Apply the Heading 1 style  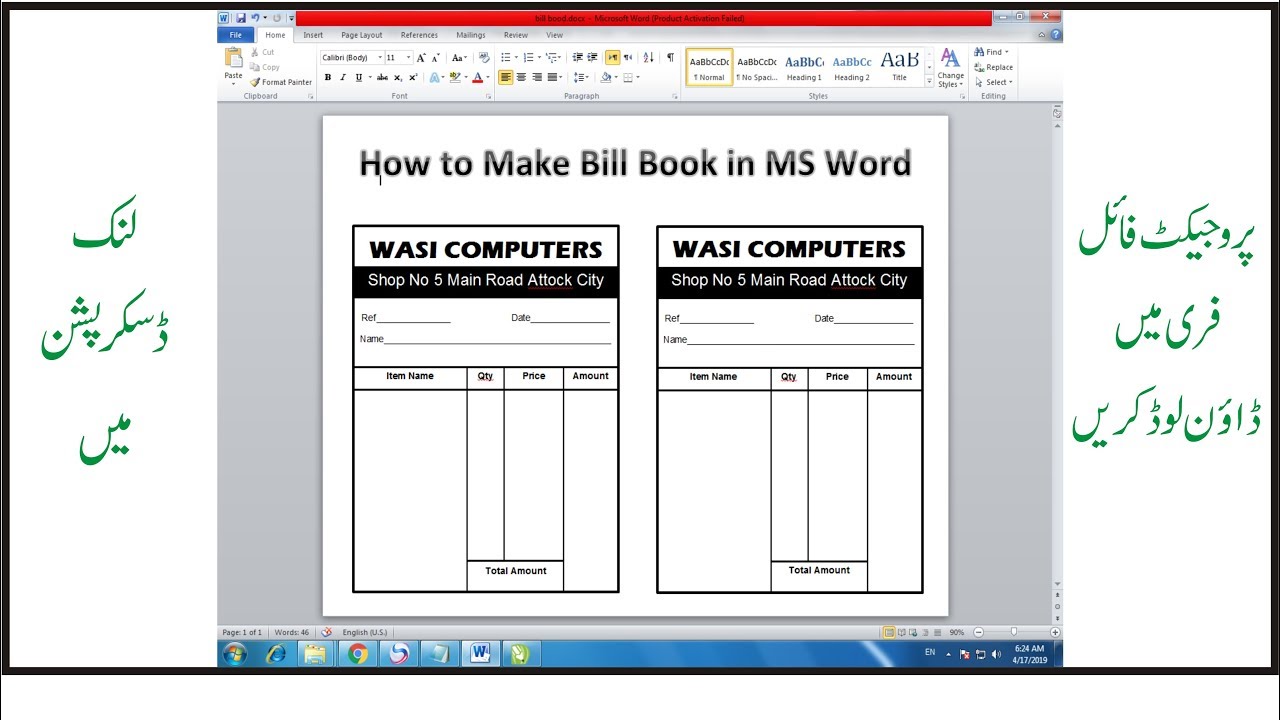coord(804,67)
